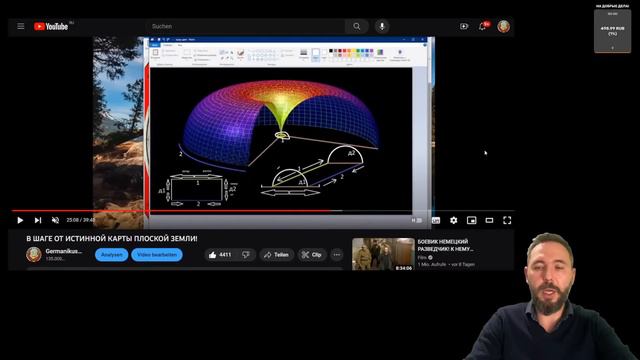Viewport: 640px width, 360px height.
Task: Open the Size dropdown in Paint ribbon
Action: pyautogui.click(x=303, y=54)
